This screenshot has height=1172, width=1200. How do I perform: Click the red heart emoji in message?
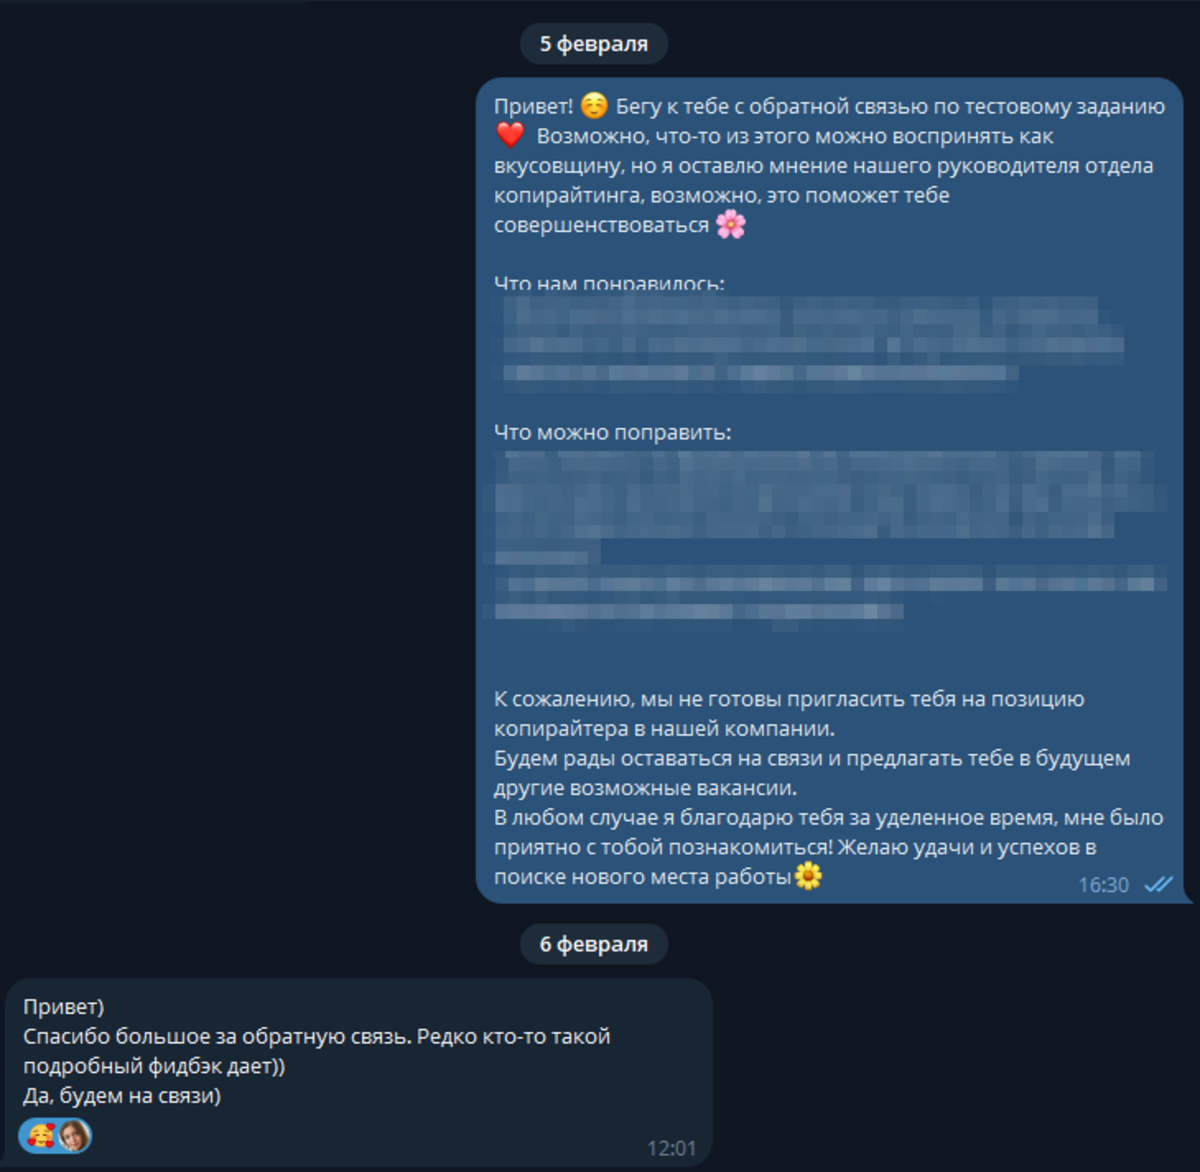pos(509,135)
